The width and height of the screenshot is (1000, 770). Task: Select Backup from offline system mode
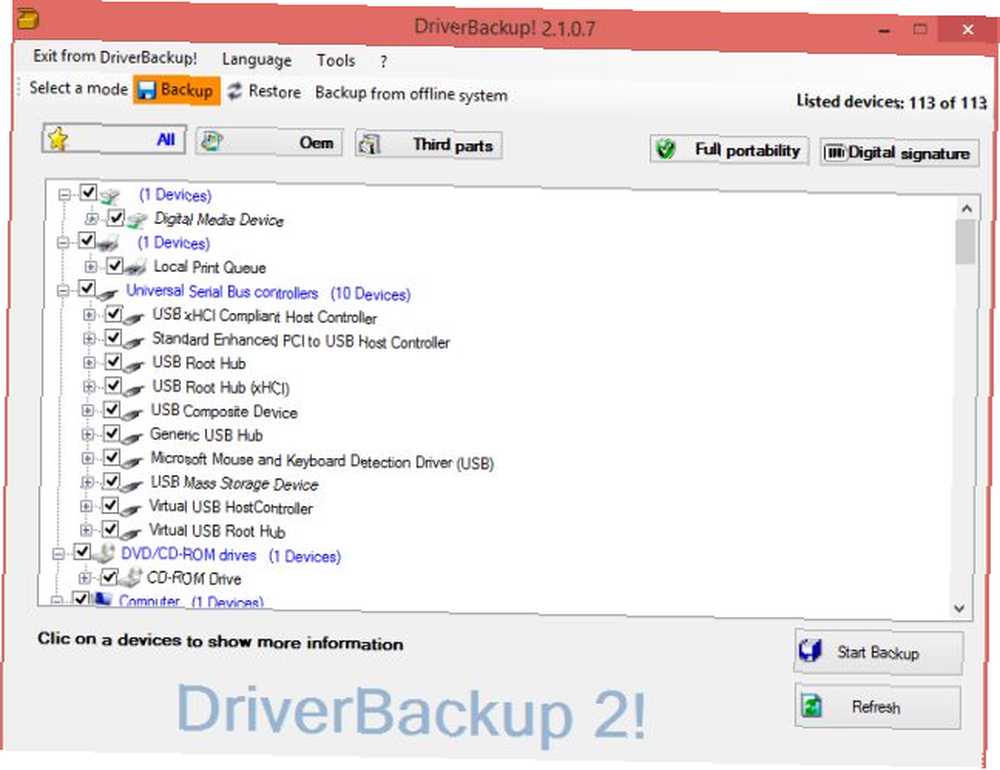(411, 94)
